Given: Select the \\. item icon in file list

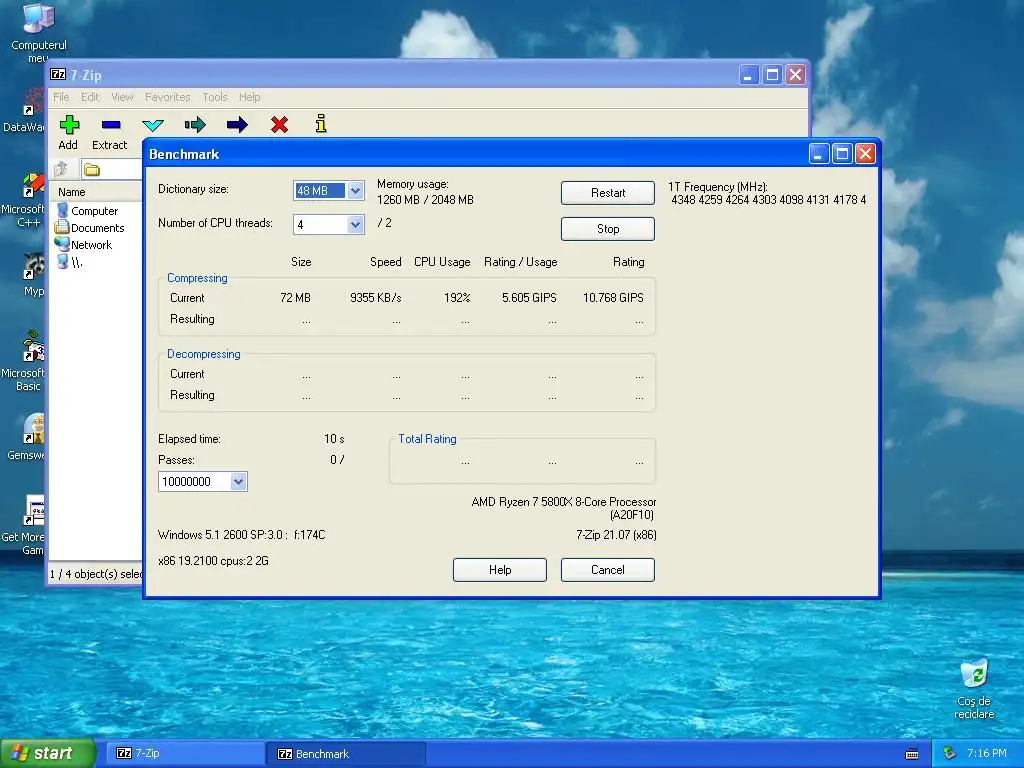Looking at the screenshot, I should [x=63, y=261].
